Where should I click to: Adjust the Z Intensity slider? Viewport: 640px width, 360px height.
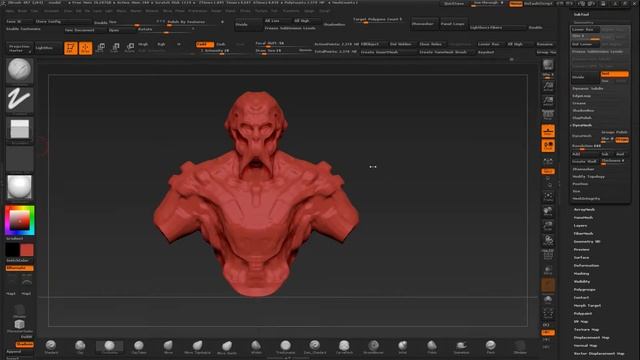(220, 51)
